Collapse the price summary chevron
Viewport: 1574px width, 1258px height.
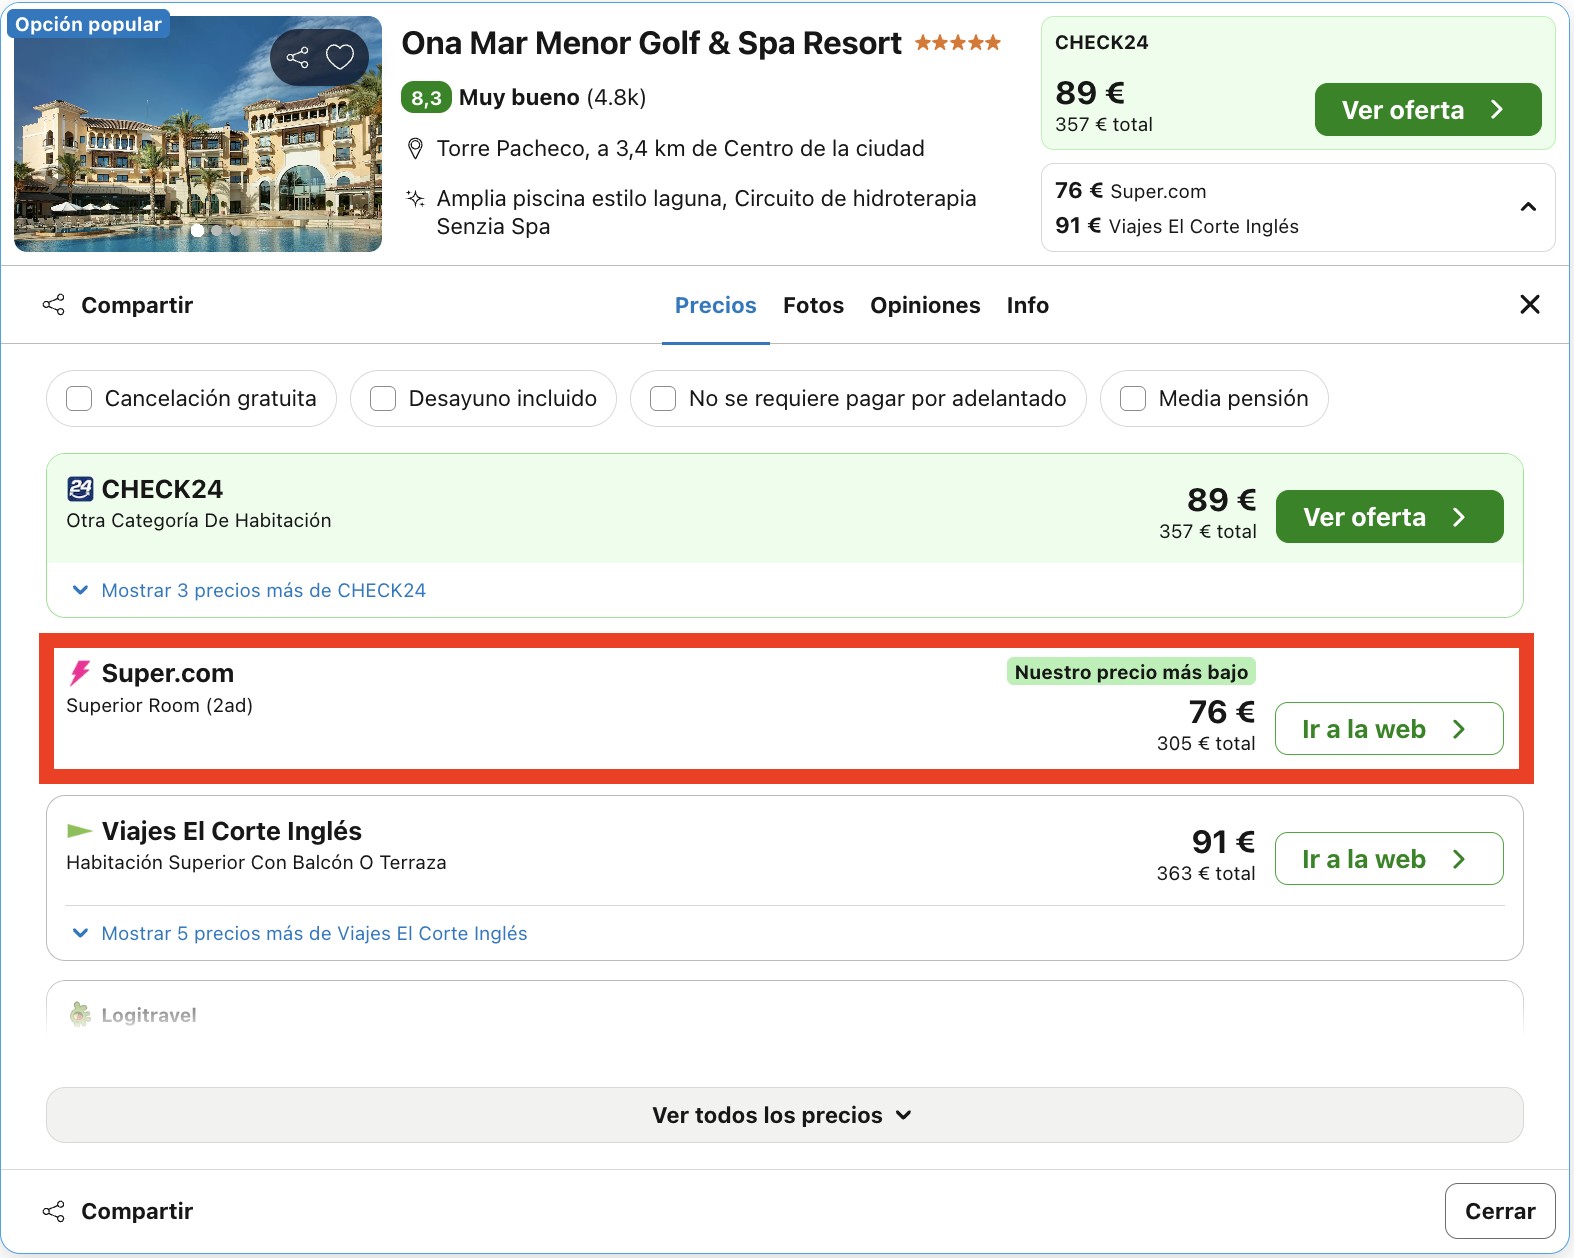[x=1528, y=207]
